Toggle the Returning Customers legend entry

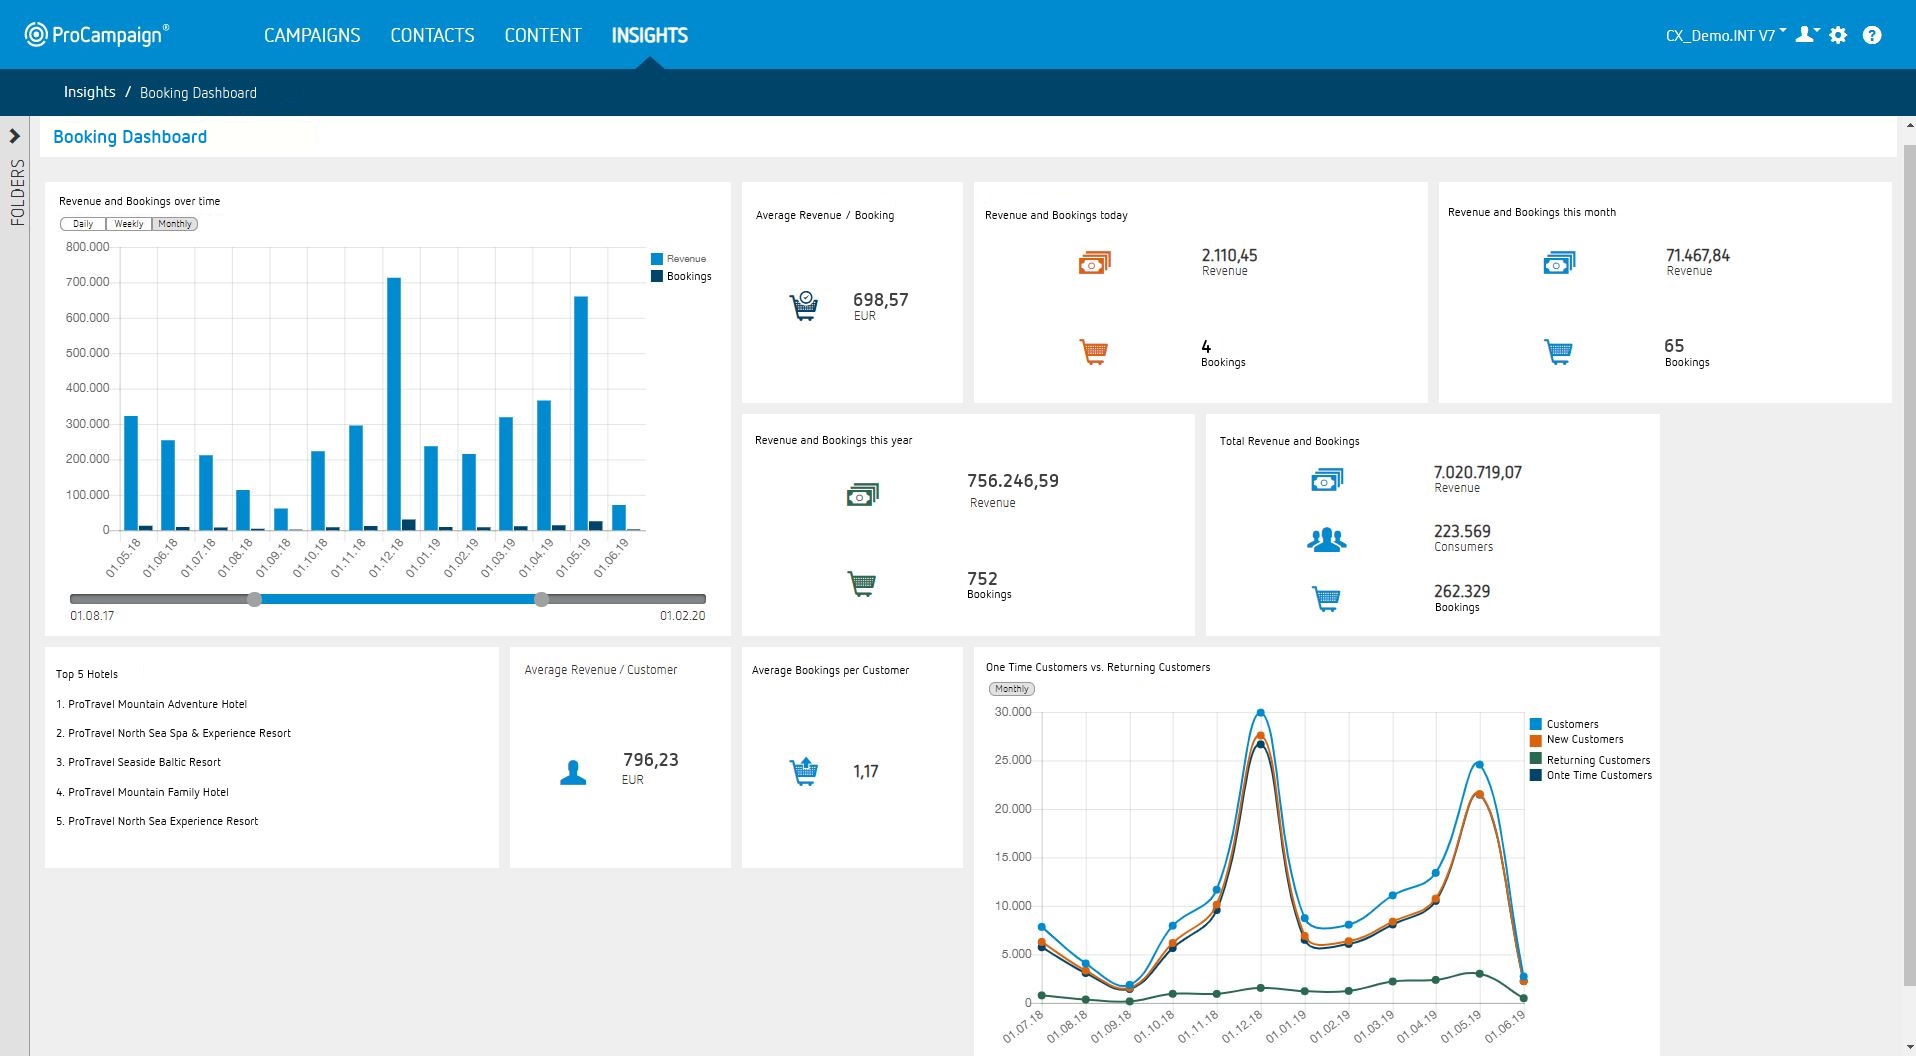(x=1597, y=760)
